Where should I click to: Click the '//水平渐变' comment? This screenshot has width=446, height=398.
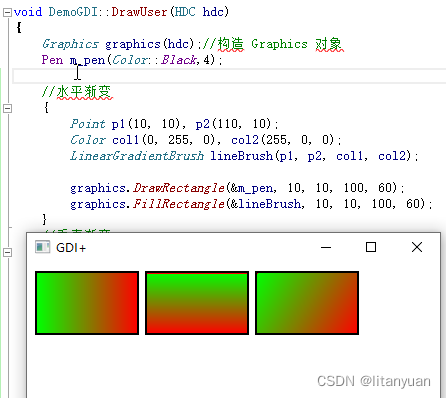click(77, 92)
